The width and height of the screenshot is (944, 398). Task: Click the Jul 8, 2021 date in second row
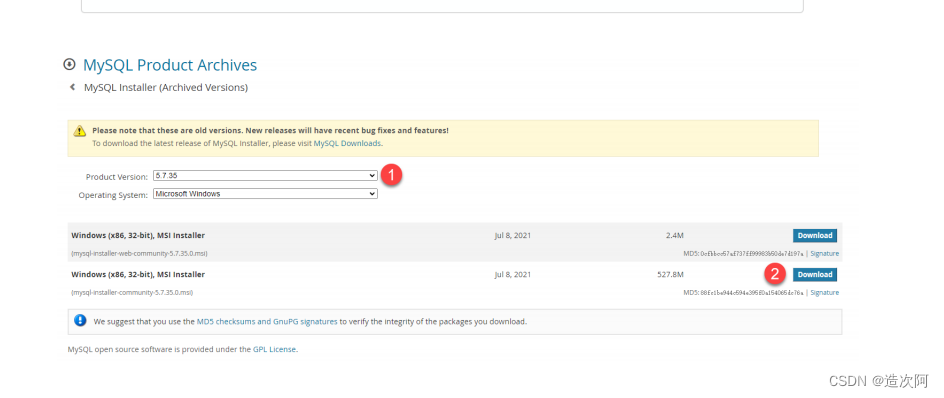(x=512, y=275)
